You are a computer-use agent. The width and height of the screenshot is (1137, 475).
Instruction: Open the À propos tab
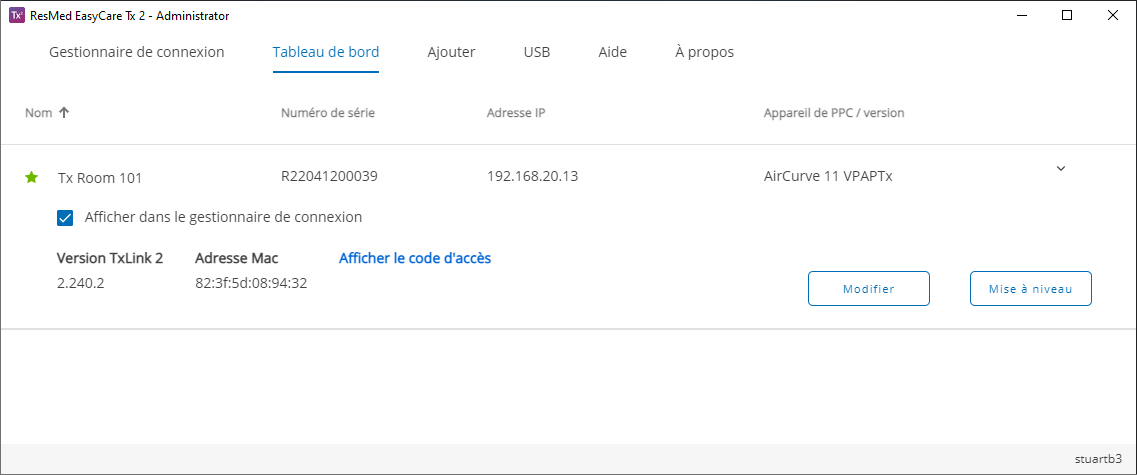[x=704, y=52]
